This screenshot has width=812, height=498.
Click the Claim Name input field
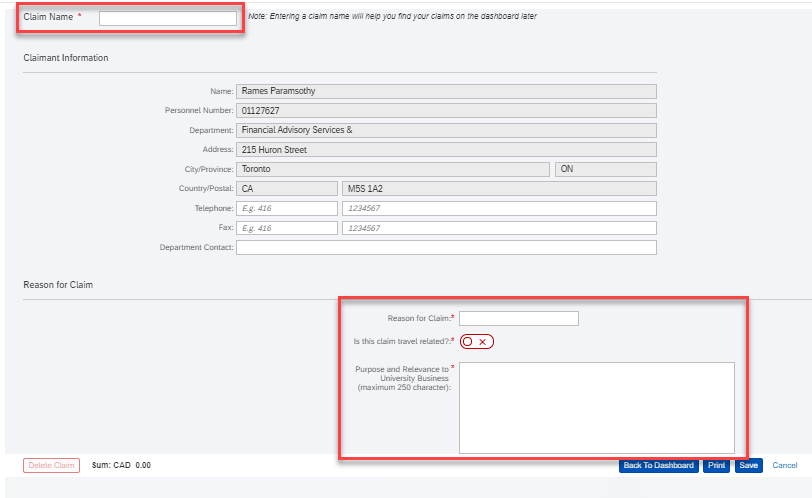pyautogui.click(x=168, y=18)
